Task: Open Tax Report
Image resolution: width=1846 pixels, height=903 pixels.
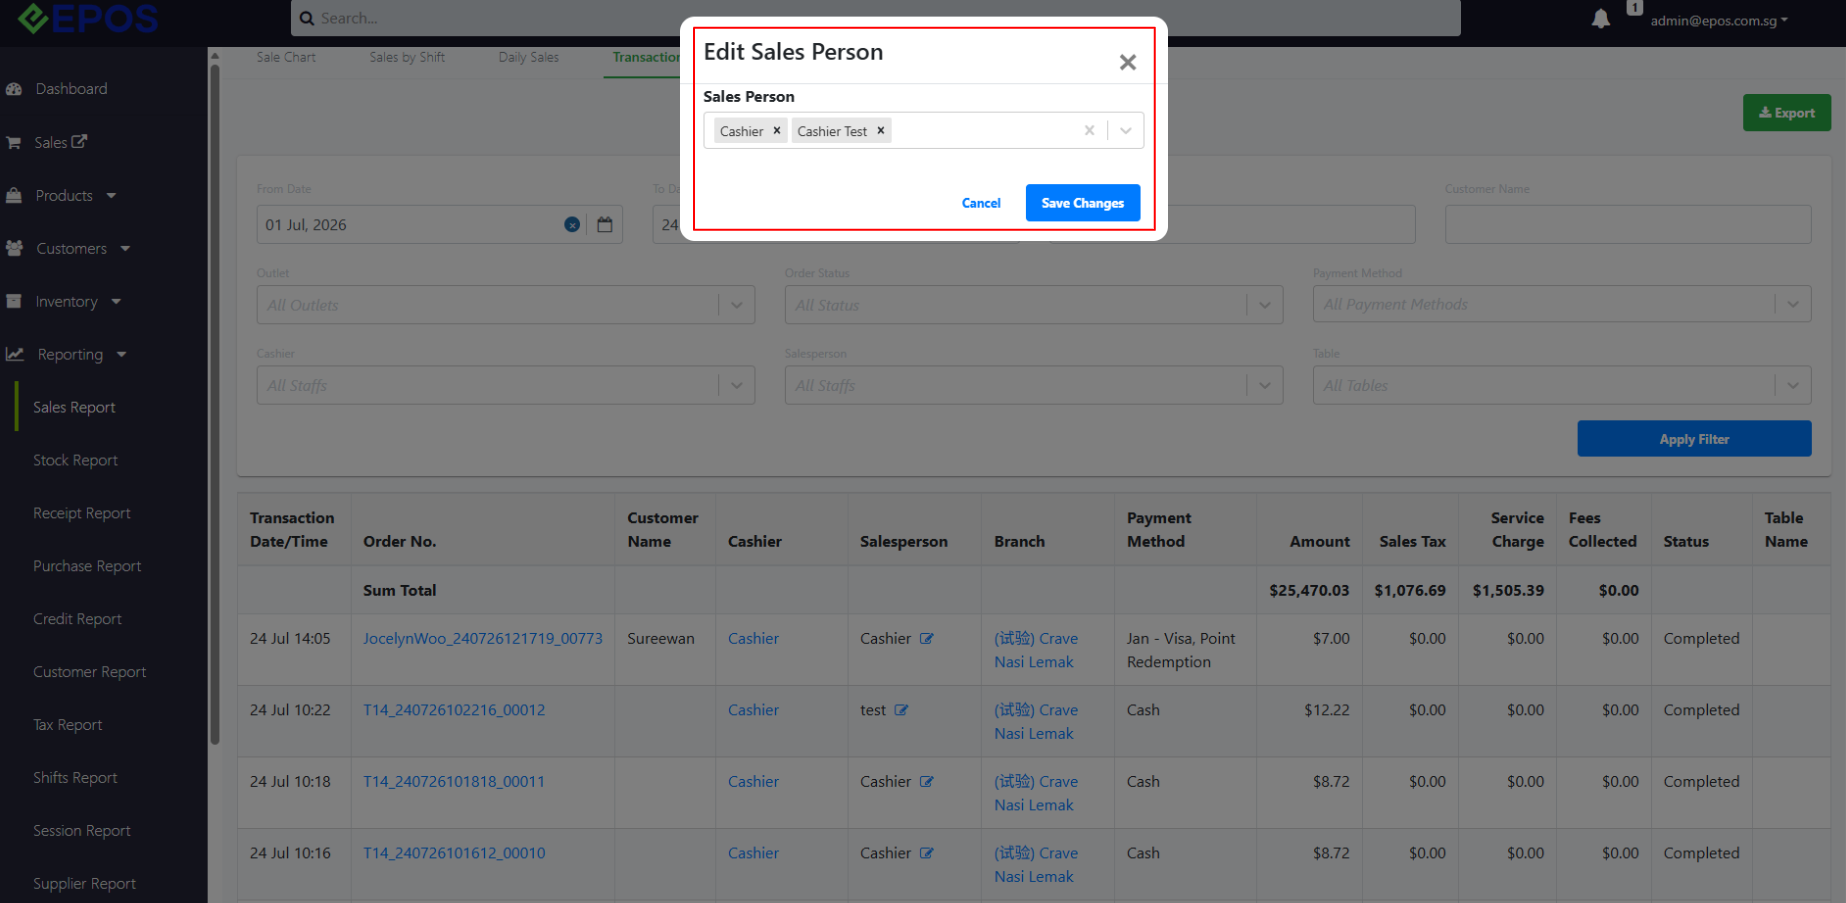Action: point(67,725)
